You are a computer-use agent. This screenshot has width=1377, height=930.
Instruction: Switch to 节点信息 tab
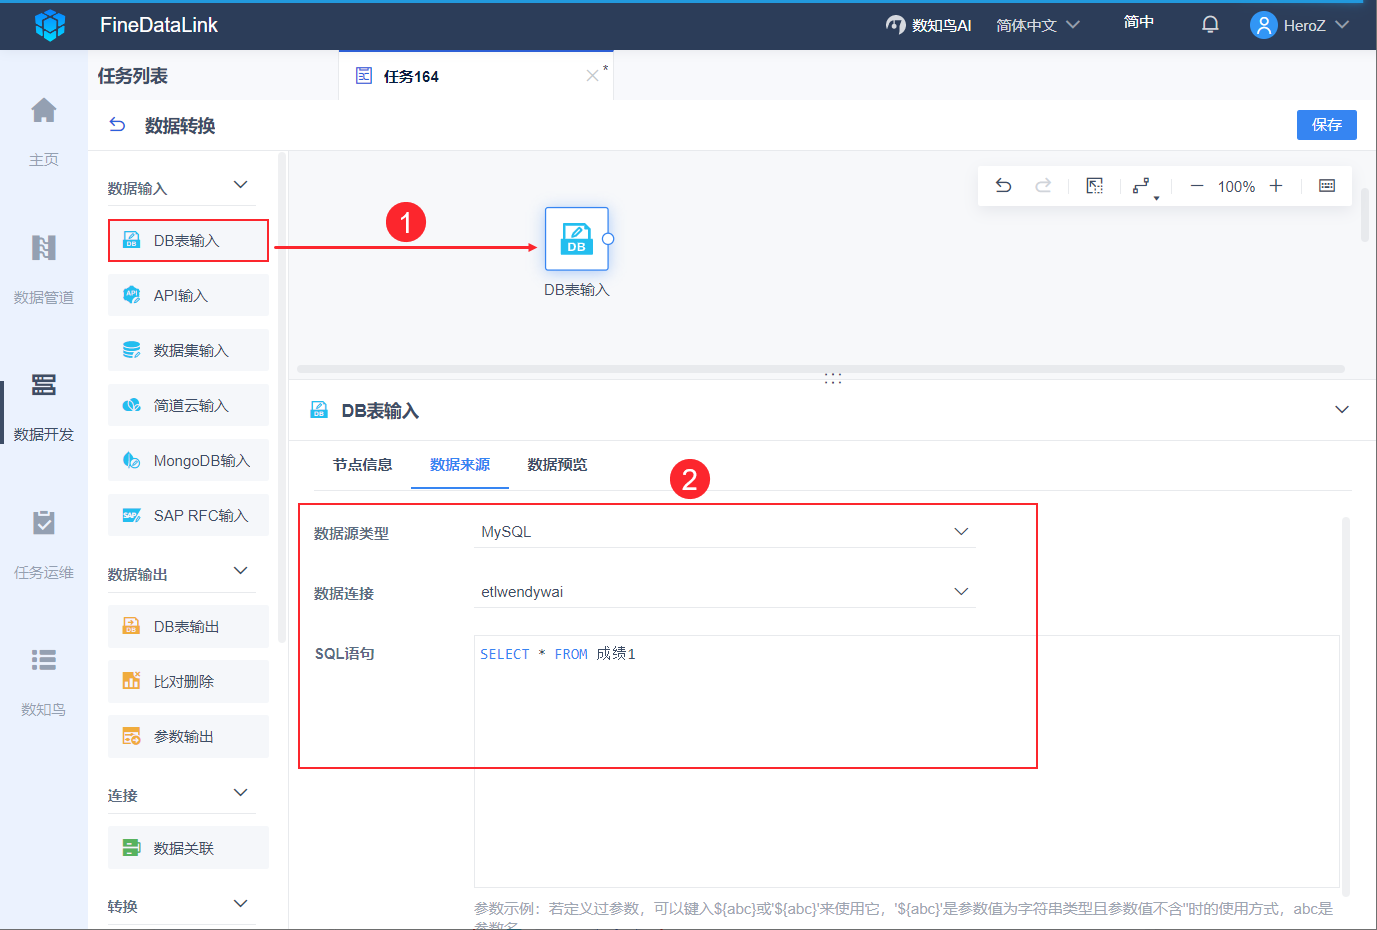[x=362, y=465]
